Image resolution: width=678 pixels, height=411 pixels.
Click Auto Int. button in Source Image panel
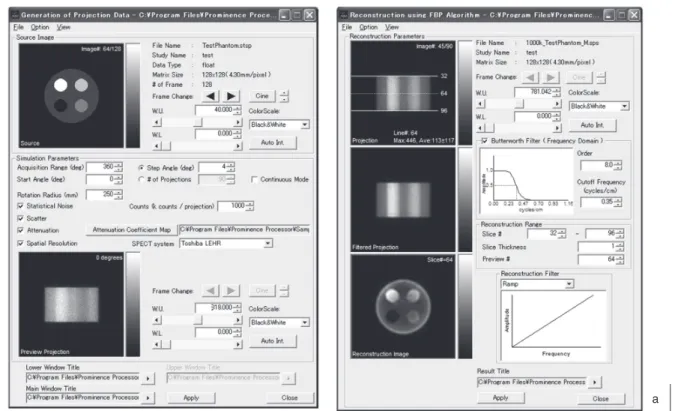click(x=272, y=143)
